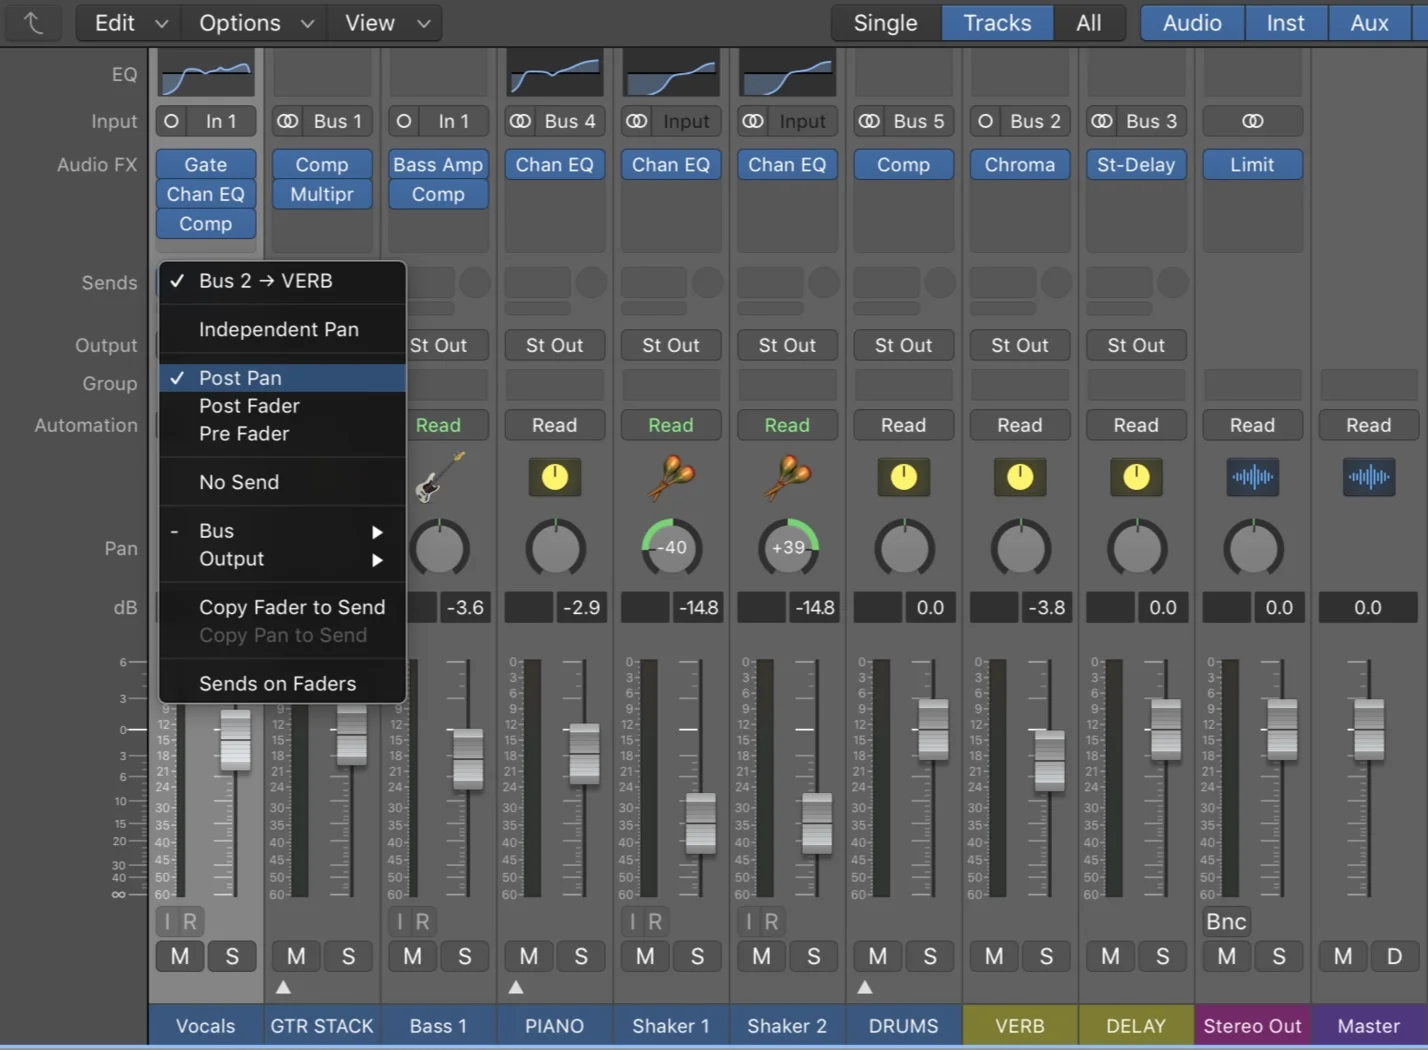This screenshot has height=1050, width=1428.
Task: Solo the VERB channel
Action: (x=1046, y=956)
